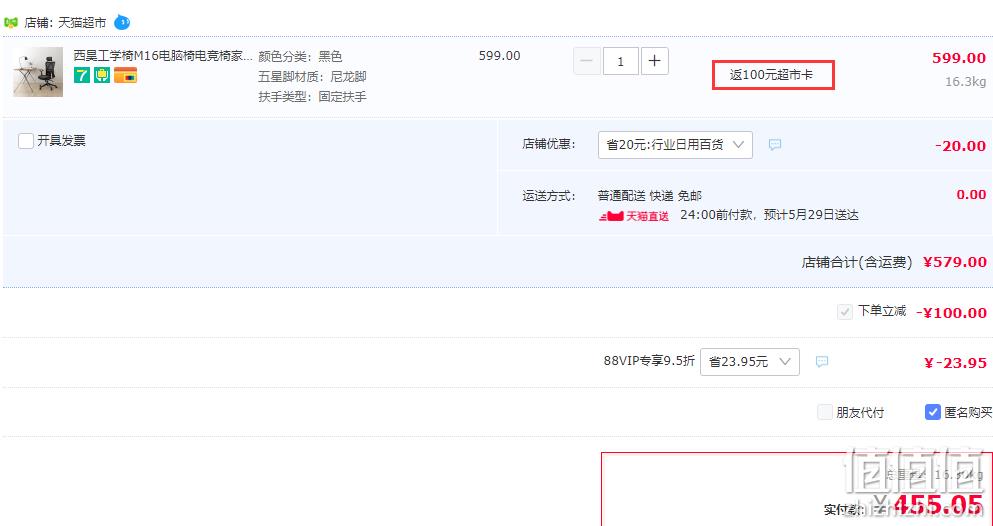993x526 pixels.
Task: Click the 颜色分类：黑色 attribute text
Action: pyautogui.click(x=300, y=56)
